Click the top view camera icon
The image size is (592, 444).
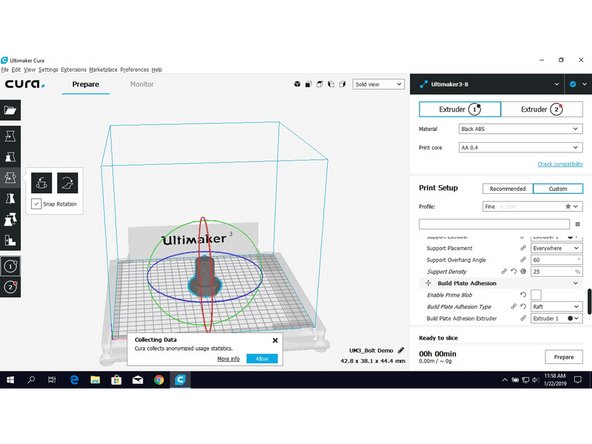pos(320,84)
